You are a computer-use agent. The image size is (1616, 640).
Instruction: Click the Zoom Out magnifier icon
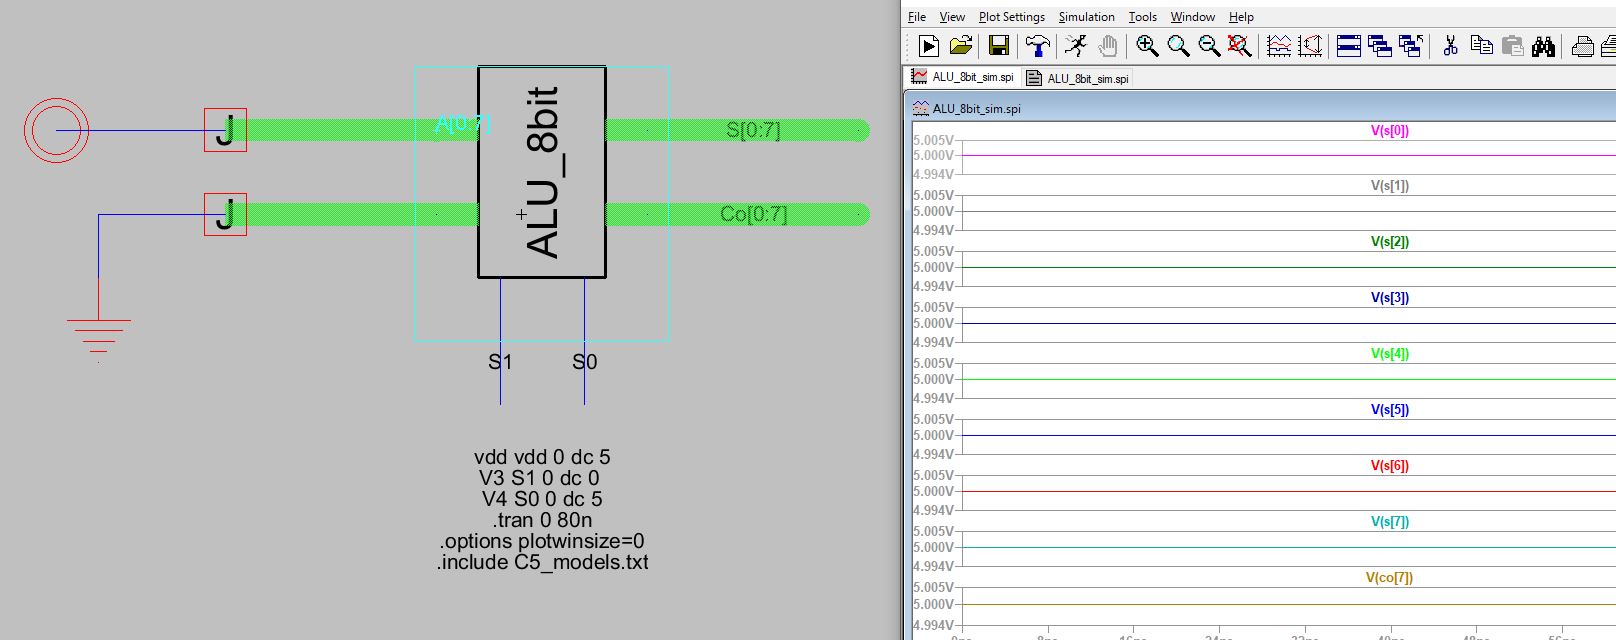[1209, 46]
